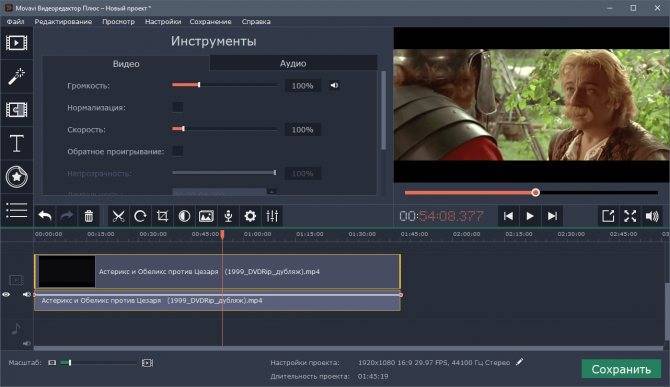Click the green Сохранить button
This screenshot has width=670, height=387.
[x=621, y=369]
